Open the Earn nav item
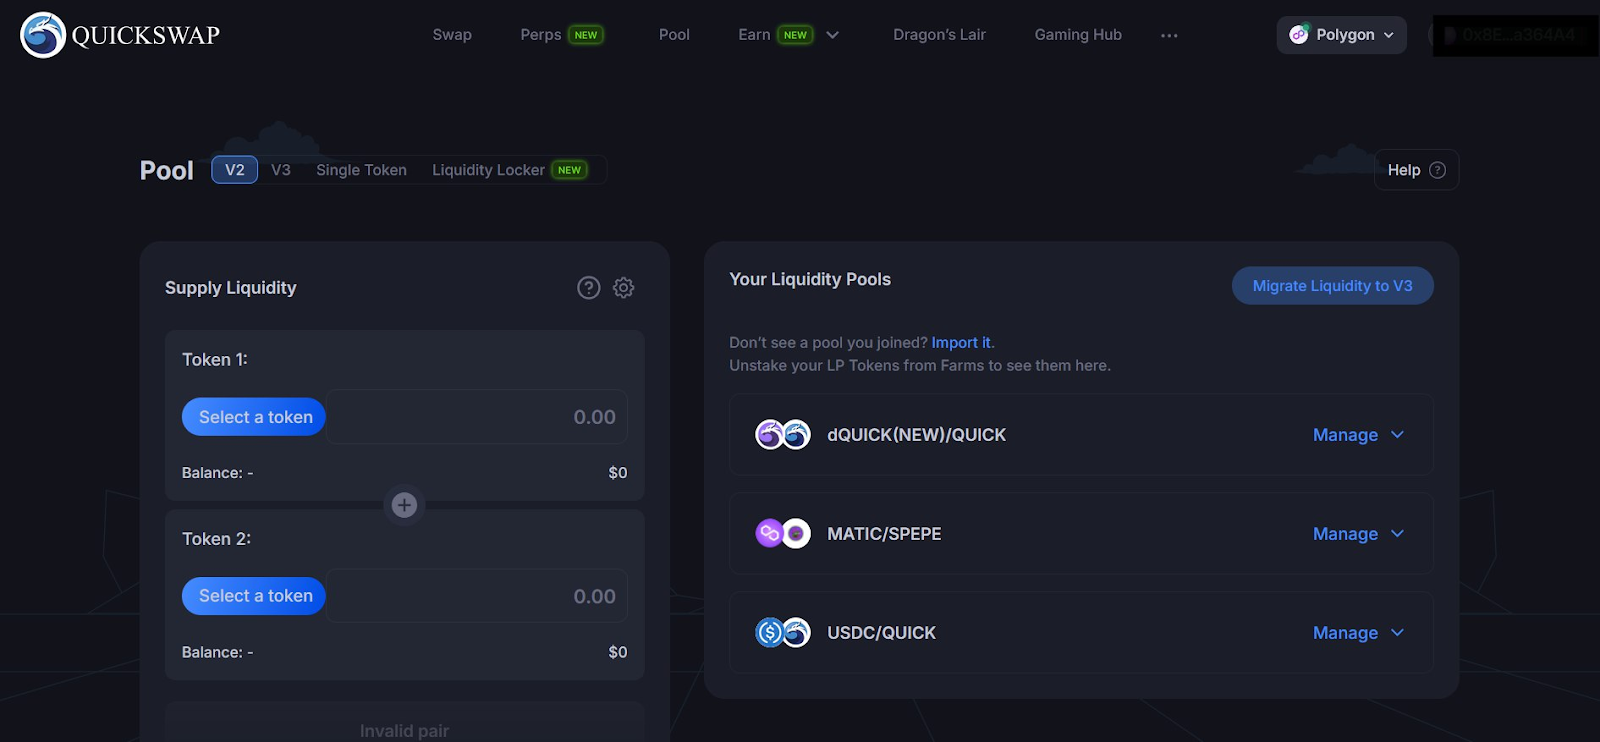 coord(754,35)
